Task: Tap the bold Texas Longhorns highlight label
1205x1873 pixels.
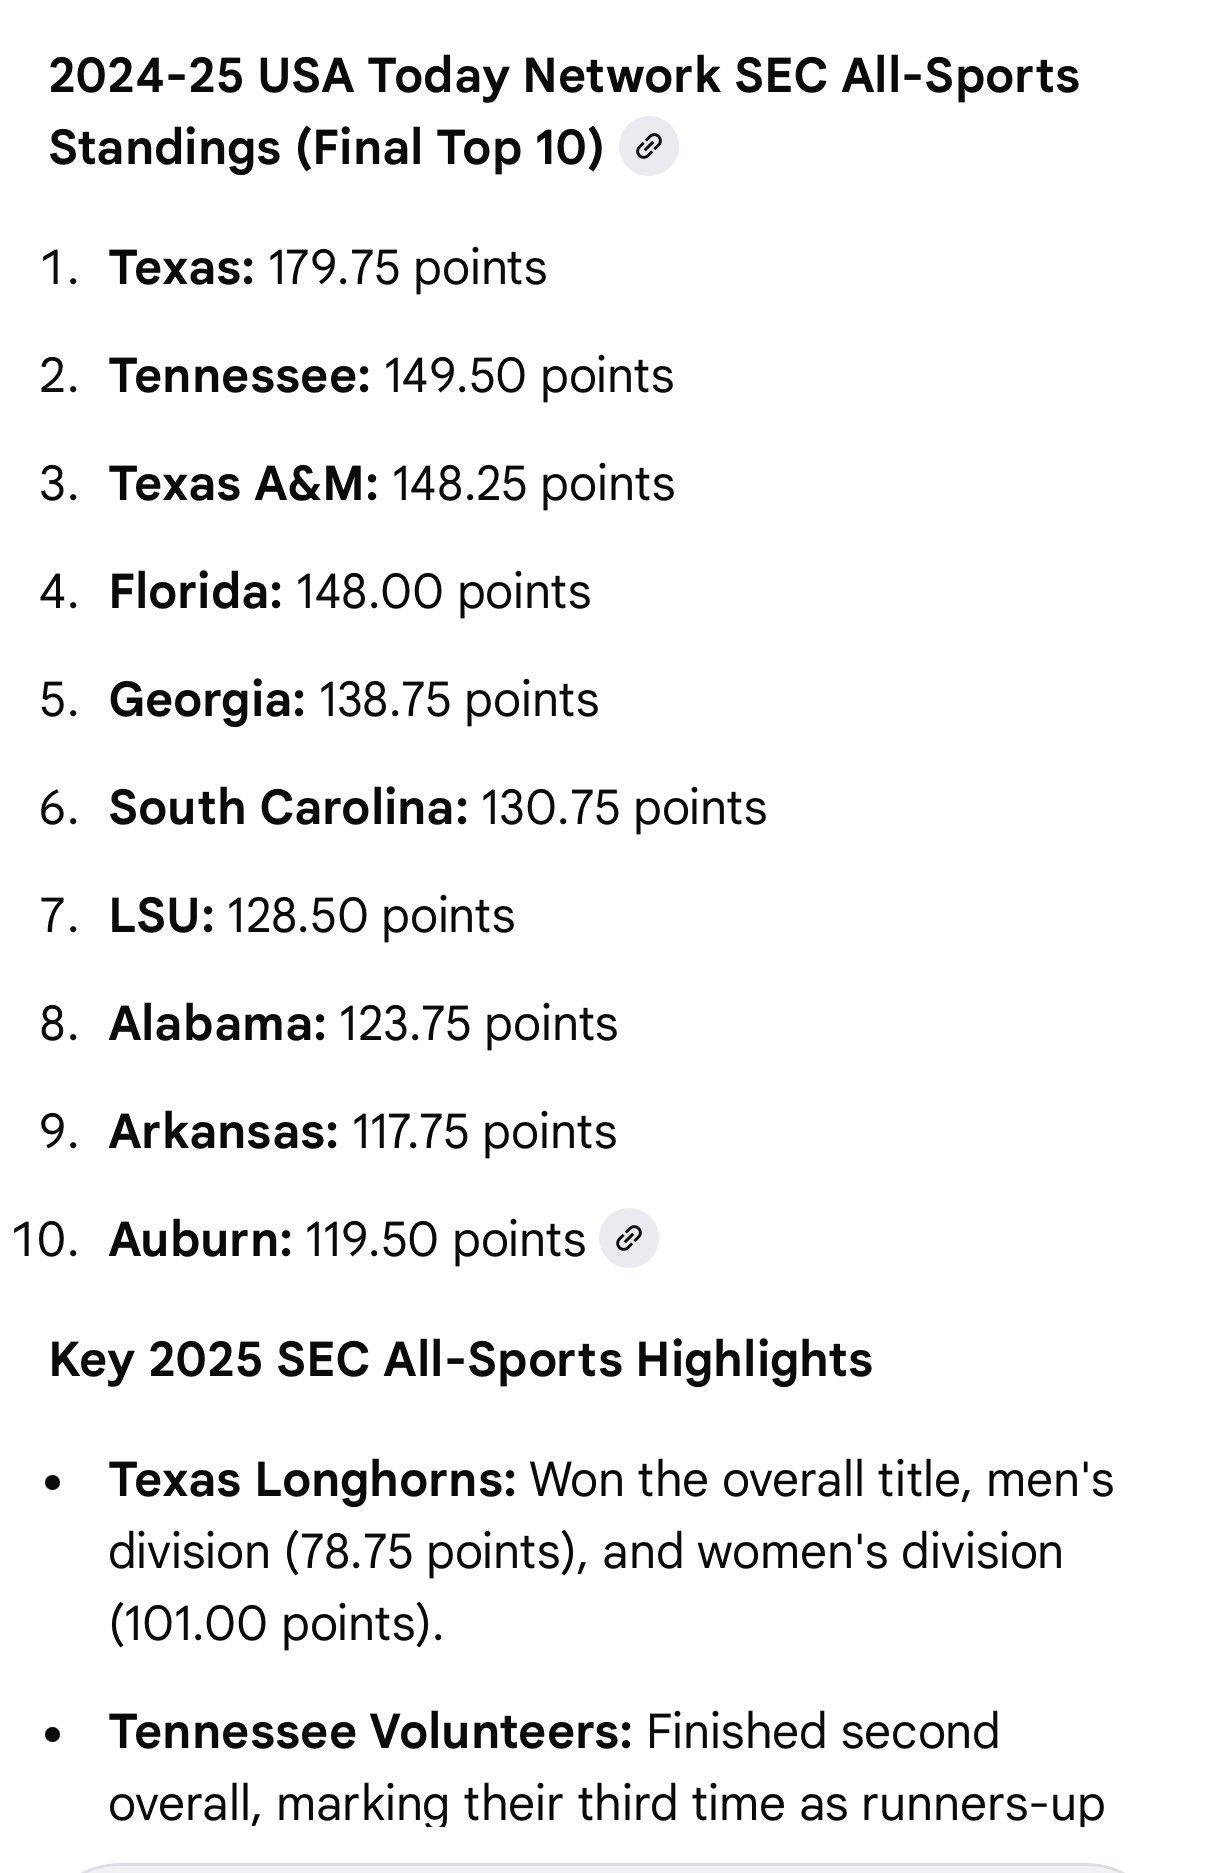Action: pyautogui.click(x=312, y=1480)
